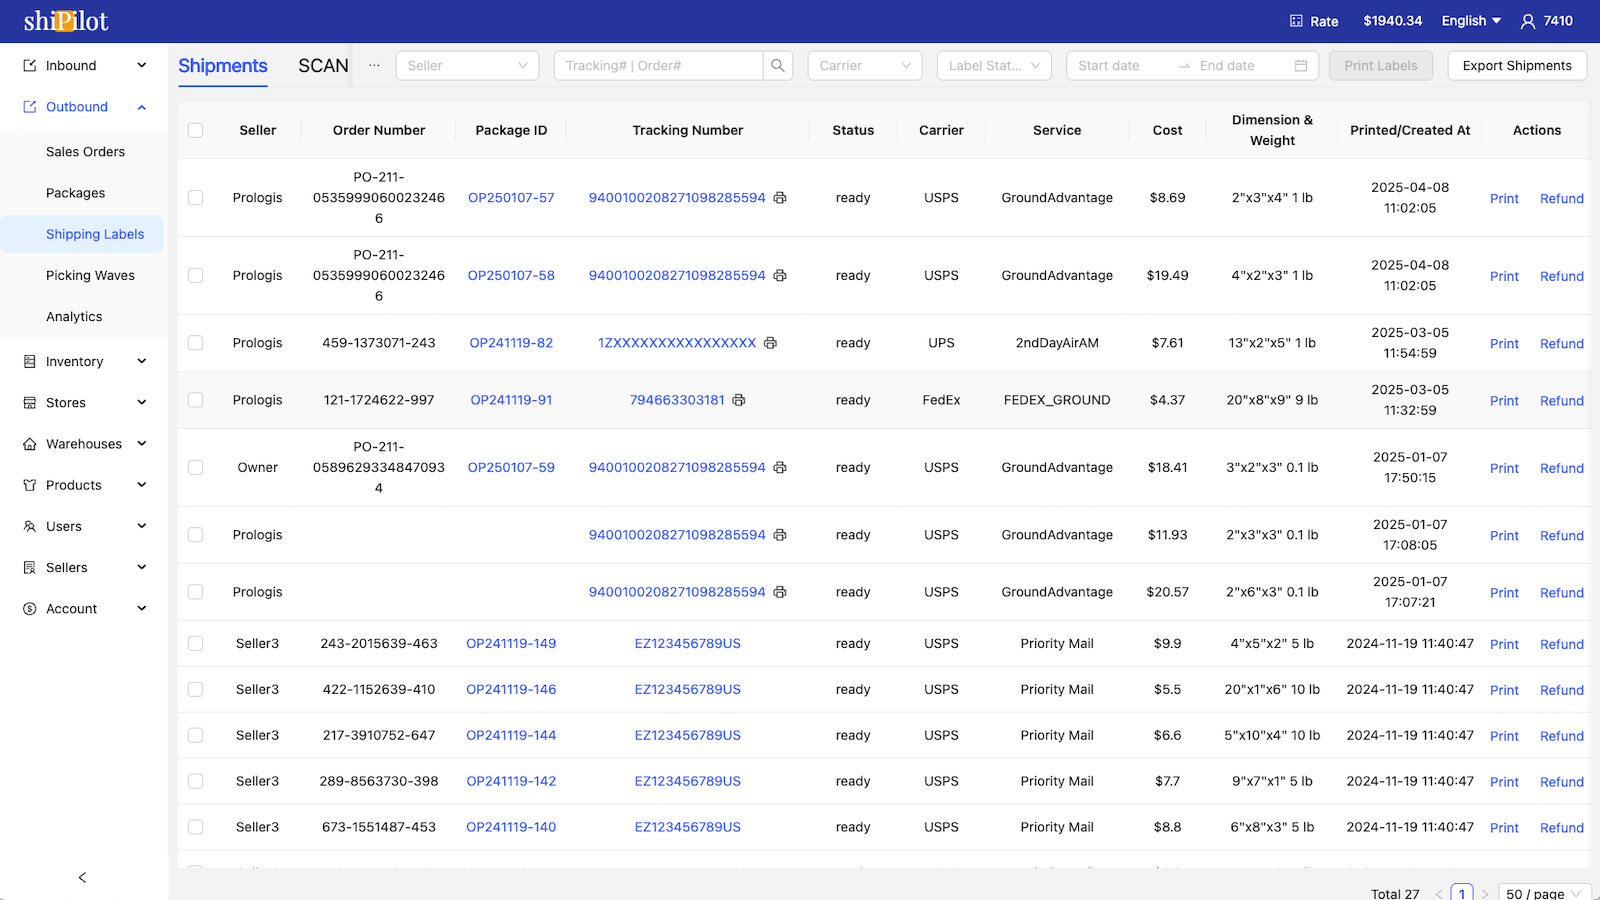Click the Sellers sidebar icon
This screenshot has height=900, width=1600.
tap(27, 567)
